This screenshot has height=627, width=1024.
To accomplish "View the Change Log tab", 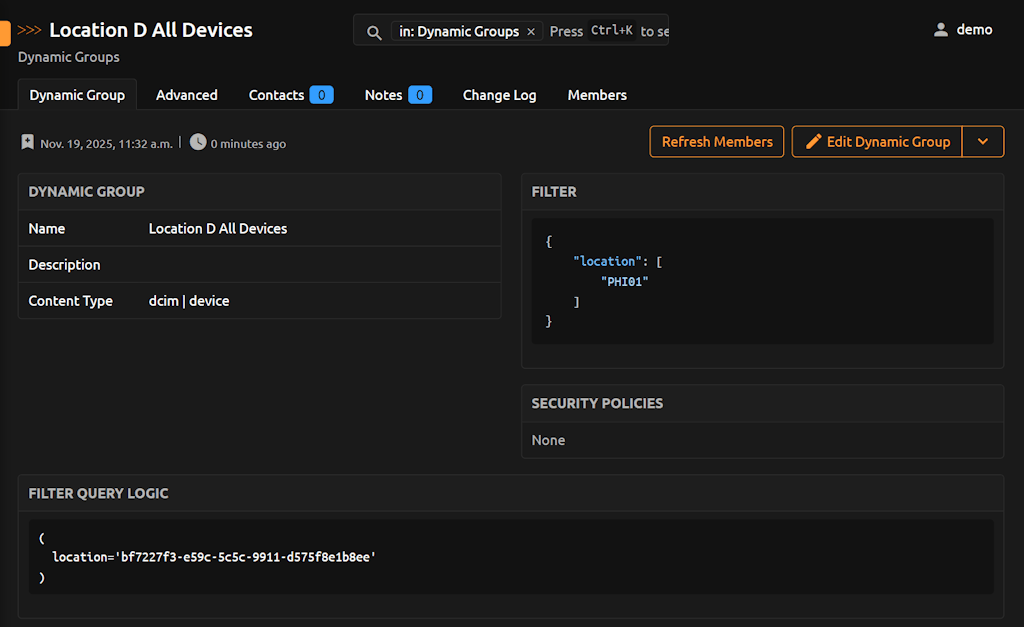I will pyautogui.click(x=499, y=95).
